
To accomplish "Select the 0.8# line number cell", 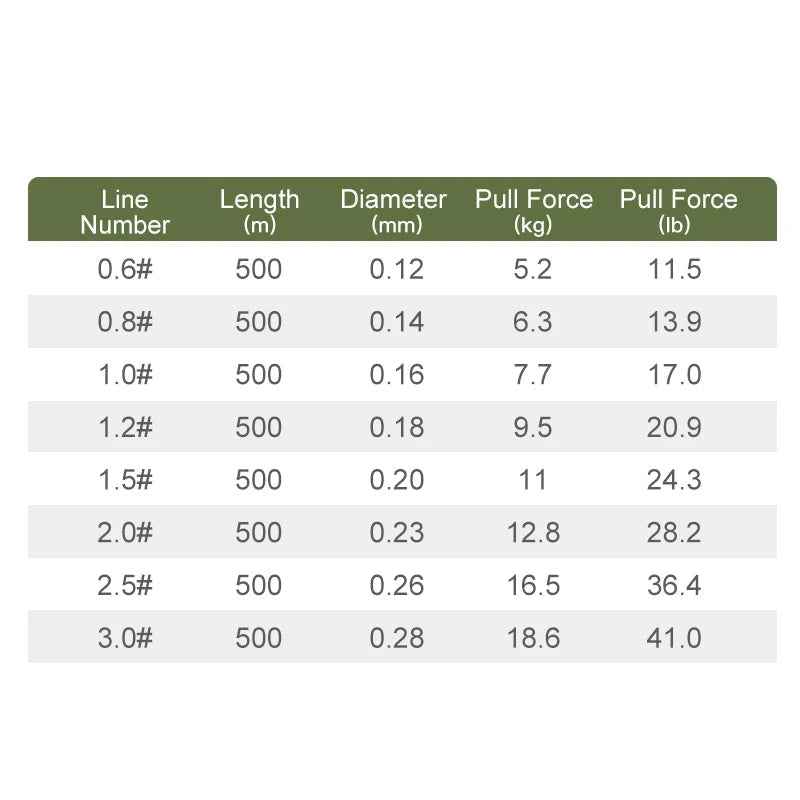I will click(125, 321).
